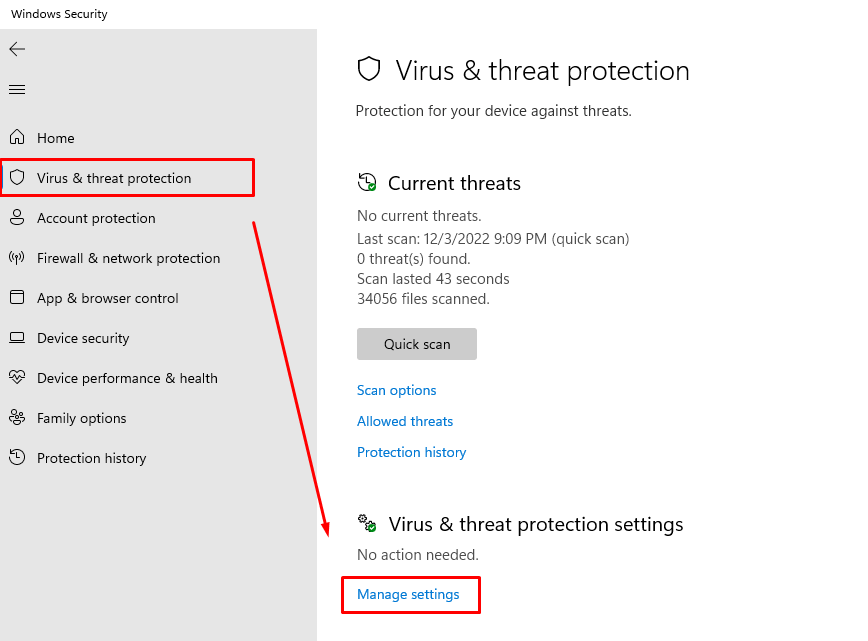The image size is (868, 641).
Task: Click the Manage settings link
Action: click(x=408, y=595)
